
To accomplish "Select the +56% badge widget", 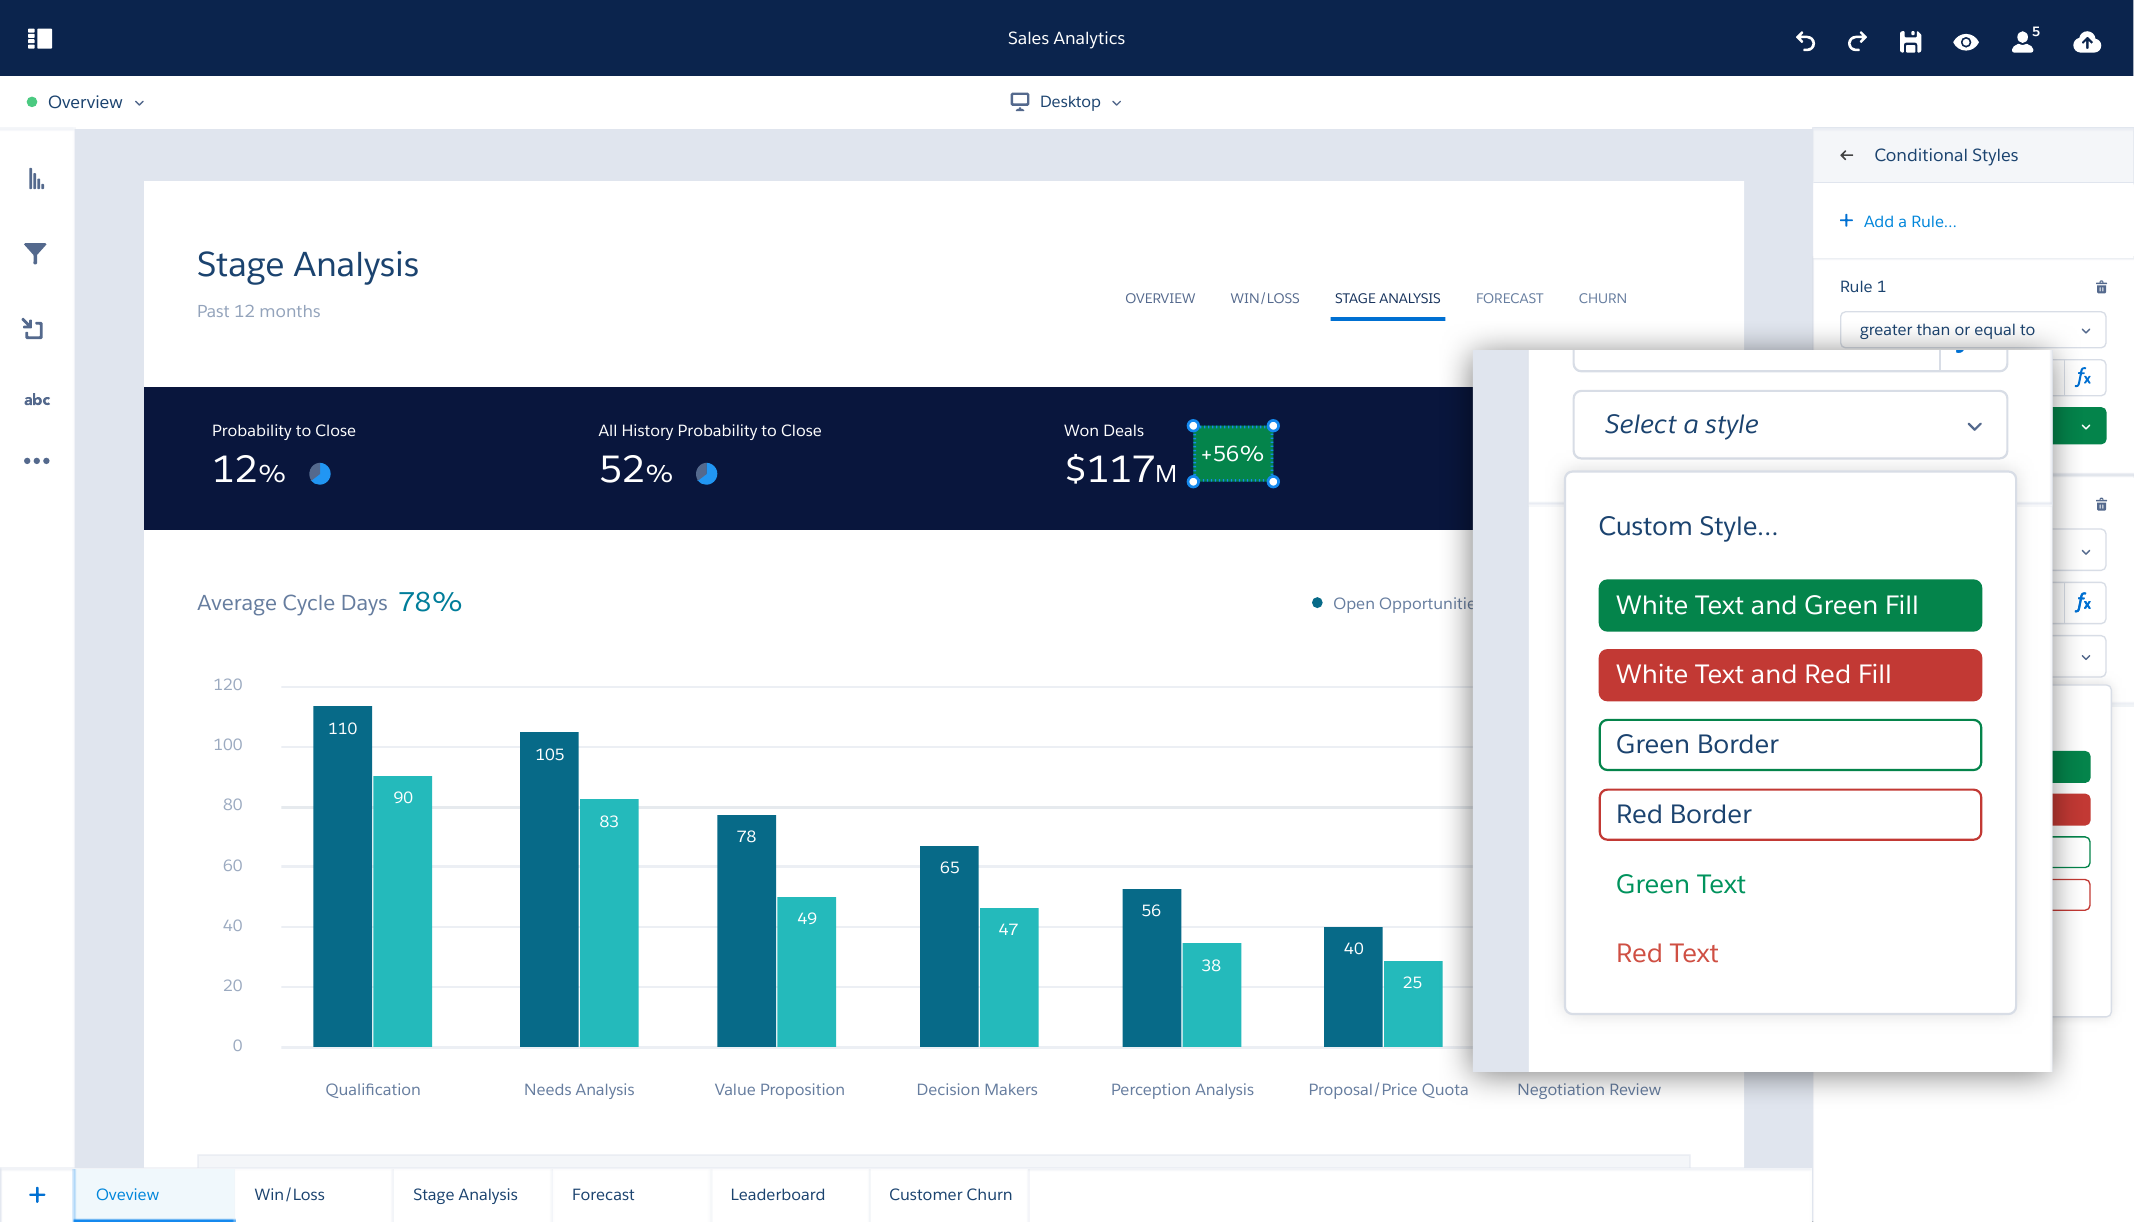I will [x=1232, y=454].
